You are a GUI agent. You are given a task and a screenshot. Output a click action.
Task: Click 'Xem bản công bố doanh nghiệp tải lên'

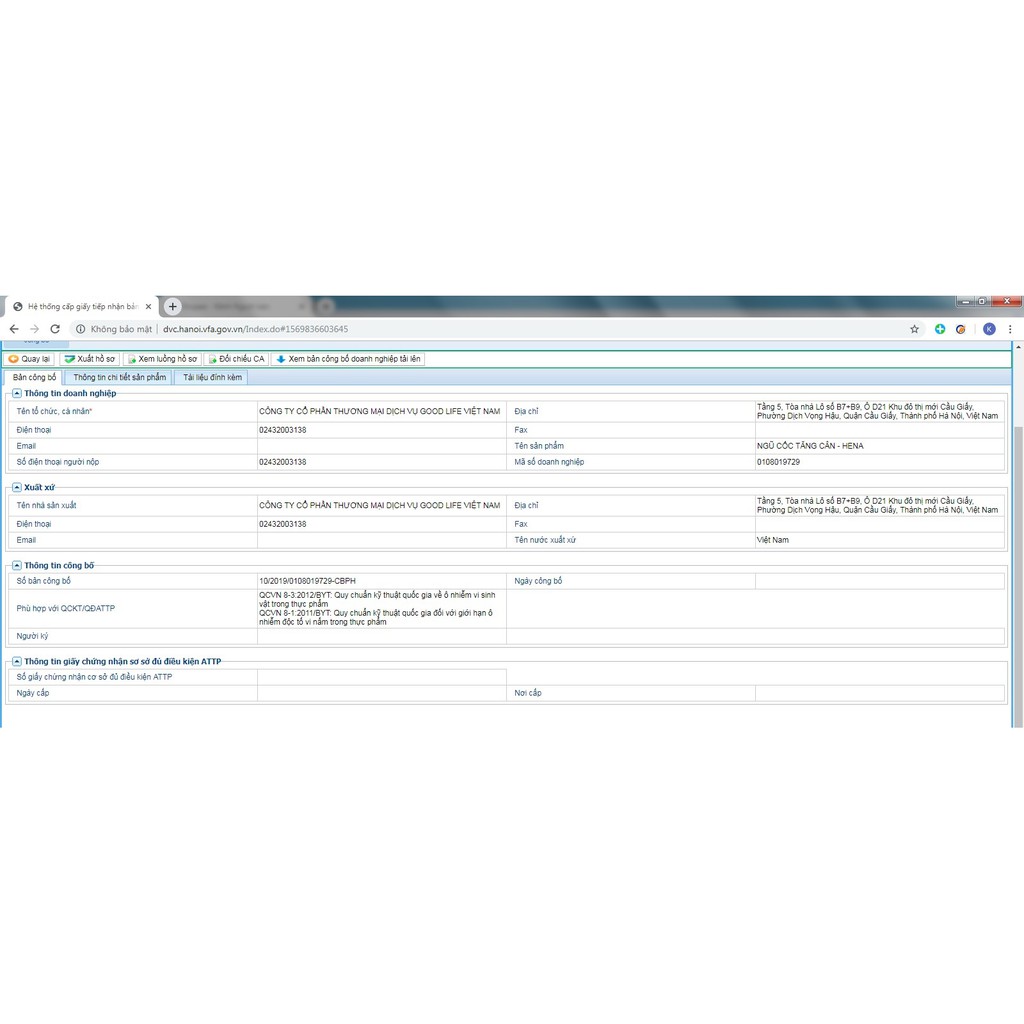(348, 358)
